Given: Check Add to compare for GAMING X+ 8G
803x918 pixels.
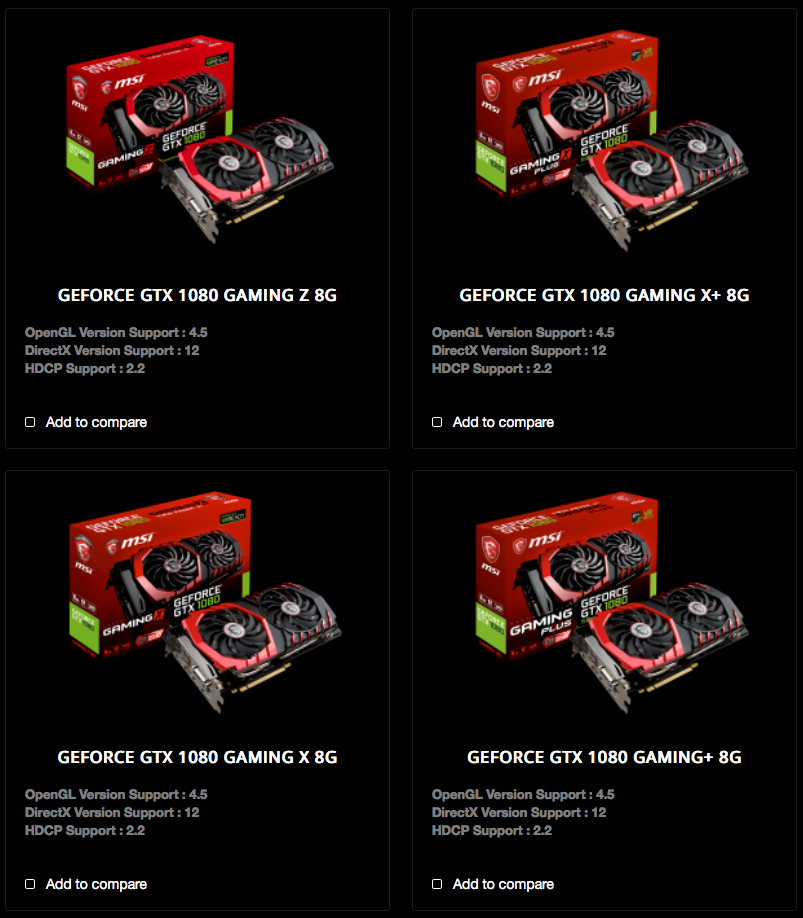Looking at the screenshot, I should pyautogui.click(x=437, y=422).
